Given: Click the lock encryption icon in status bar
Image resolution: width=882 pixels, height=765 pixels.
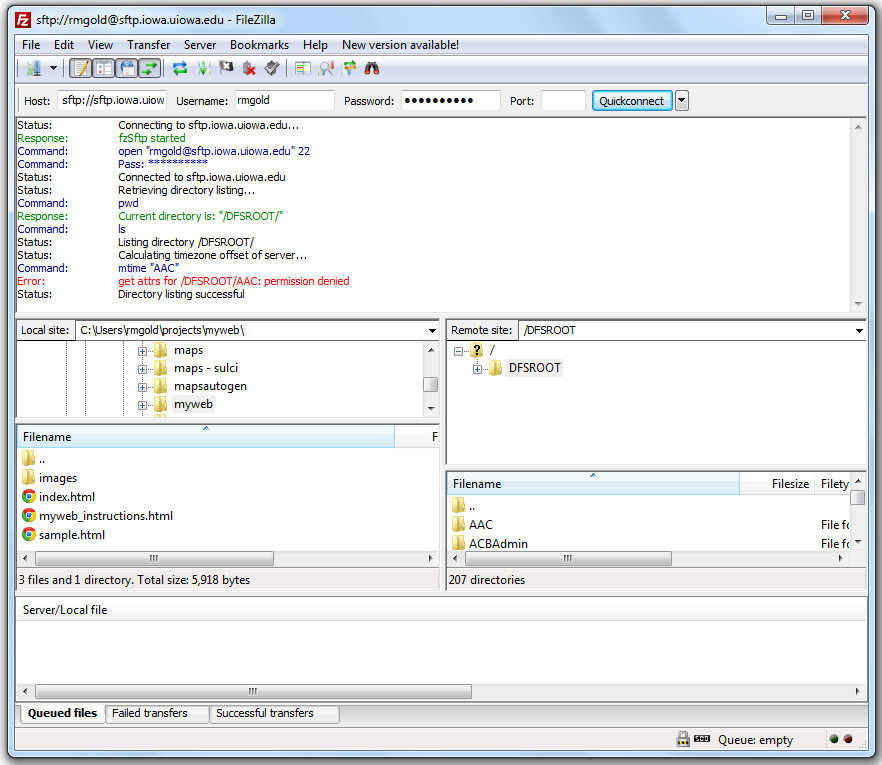Looking at the screenshot, I should tap(683, 739).
